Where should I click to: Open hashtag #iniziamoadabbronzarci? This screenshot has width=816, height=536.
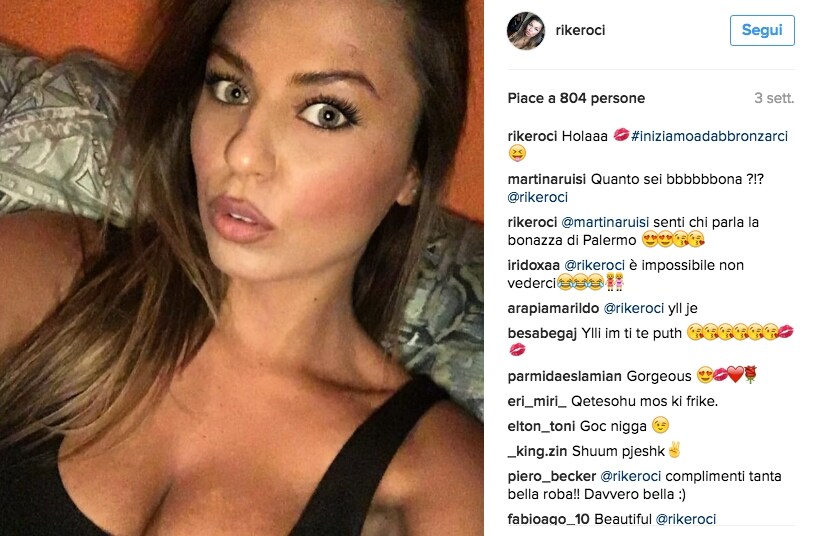(709, 136)
